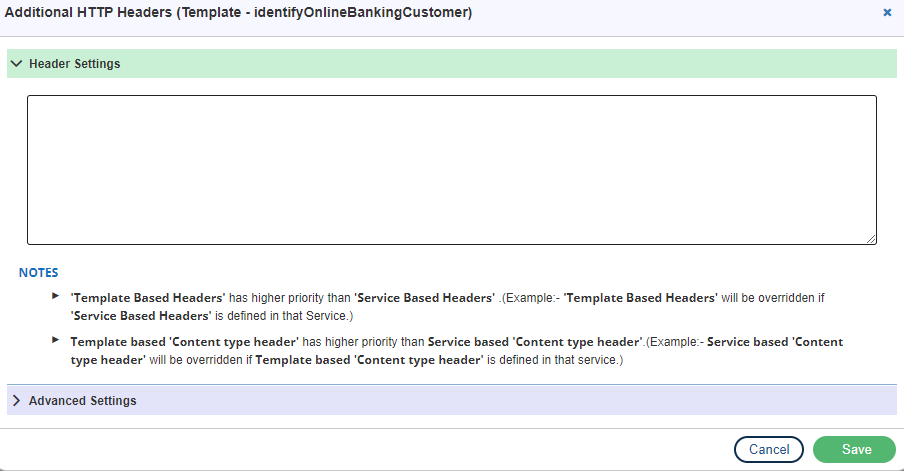Screen dimensions: 904x471
Task: Collapse the Header Settings section
Action: (x=451, y=63)
